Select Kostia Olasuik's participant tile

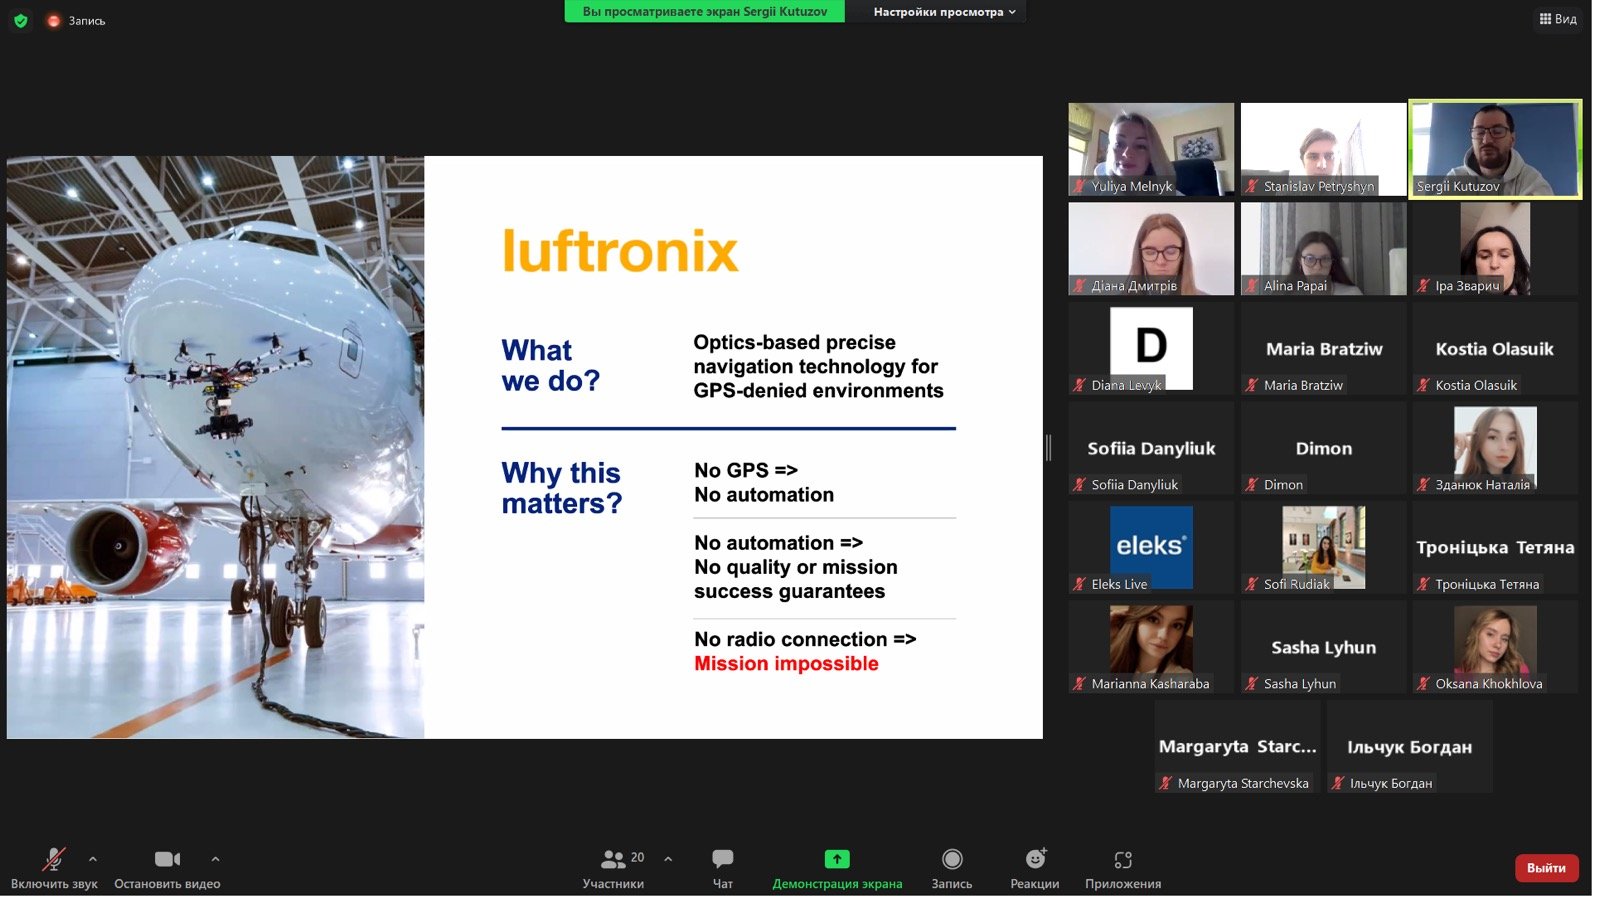pos(1495,348)
